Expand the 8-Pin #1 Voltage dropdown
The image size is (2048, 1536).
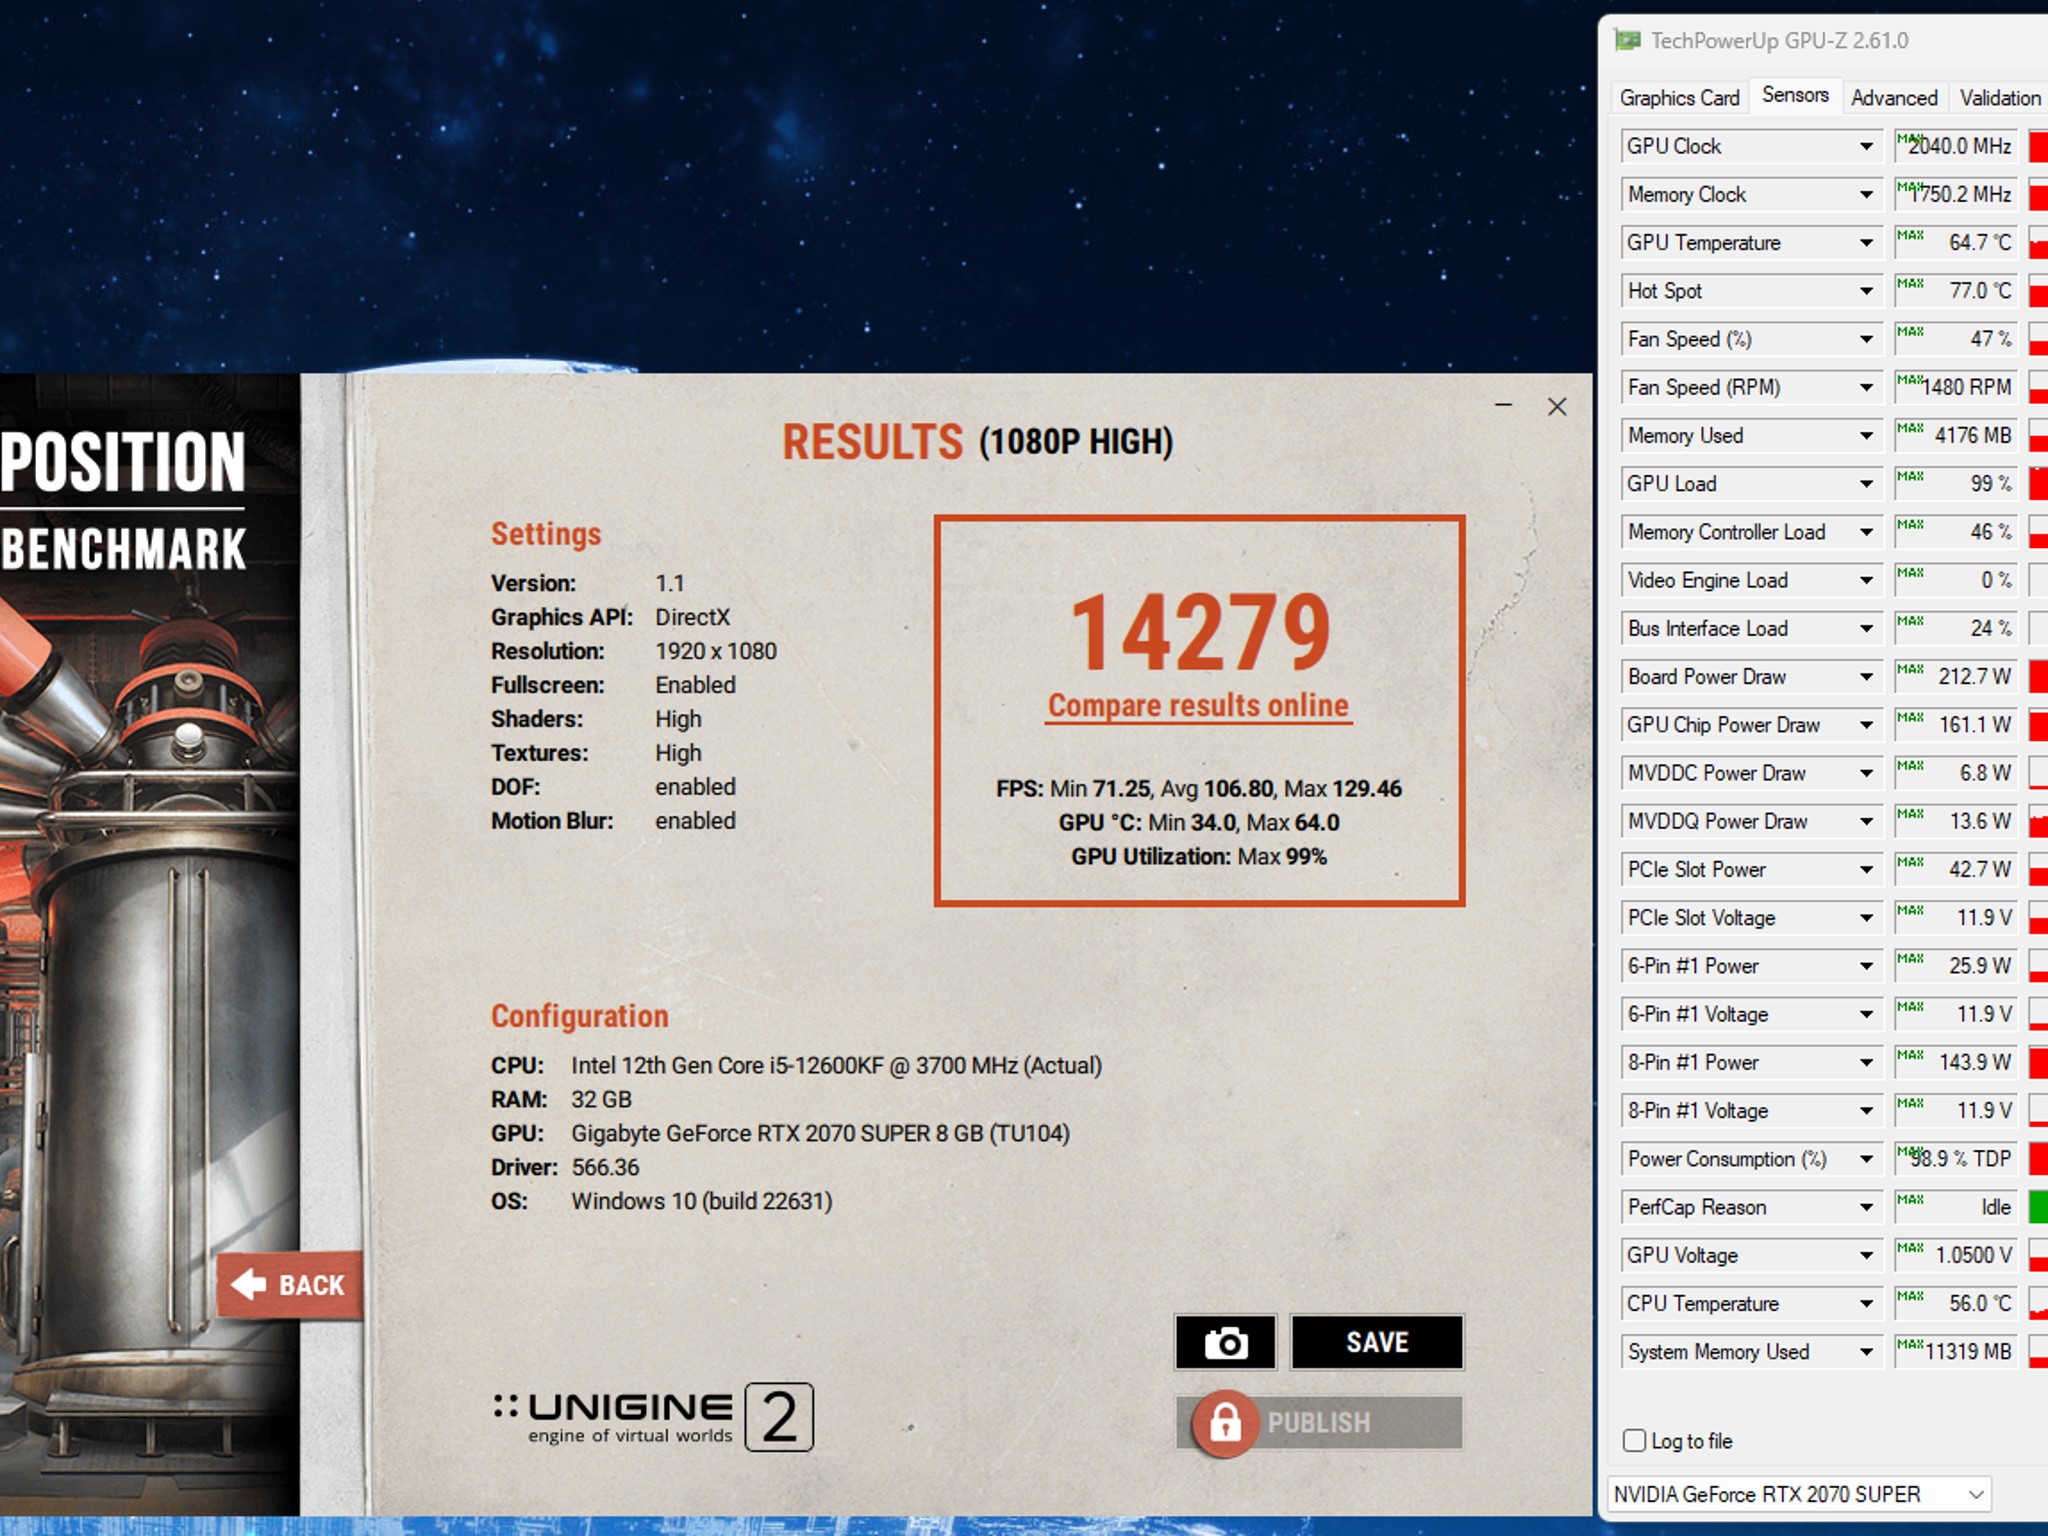coord(1866,1111)
